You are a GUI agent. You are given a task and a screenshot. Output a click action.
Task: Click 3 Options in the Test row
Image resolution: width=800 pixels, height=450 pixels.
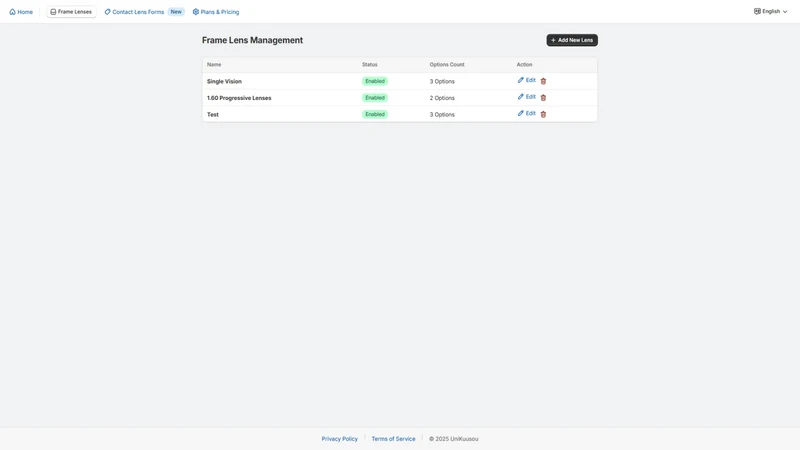click(442, 114)
